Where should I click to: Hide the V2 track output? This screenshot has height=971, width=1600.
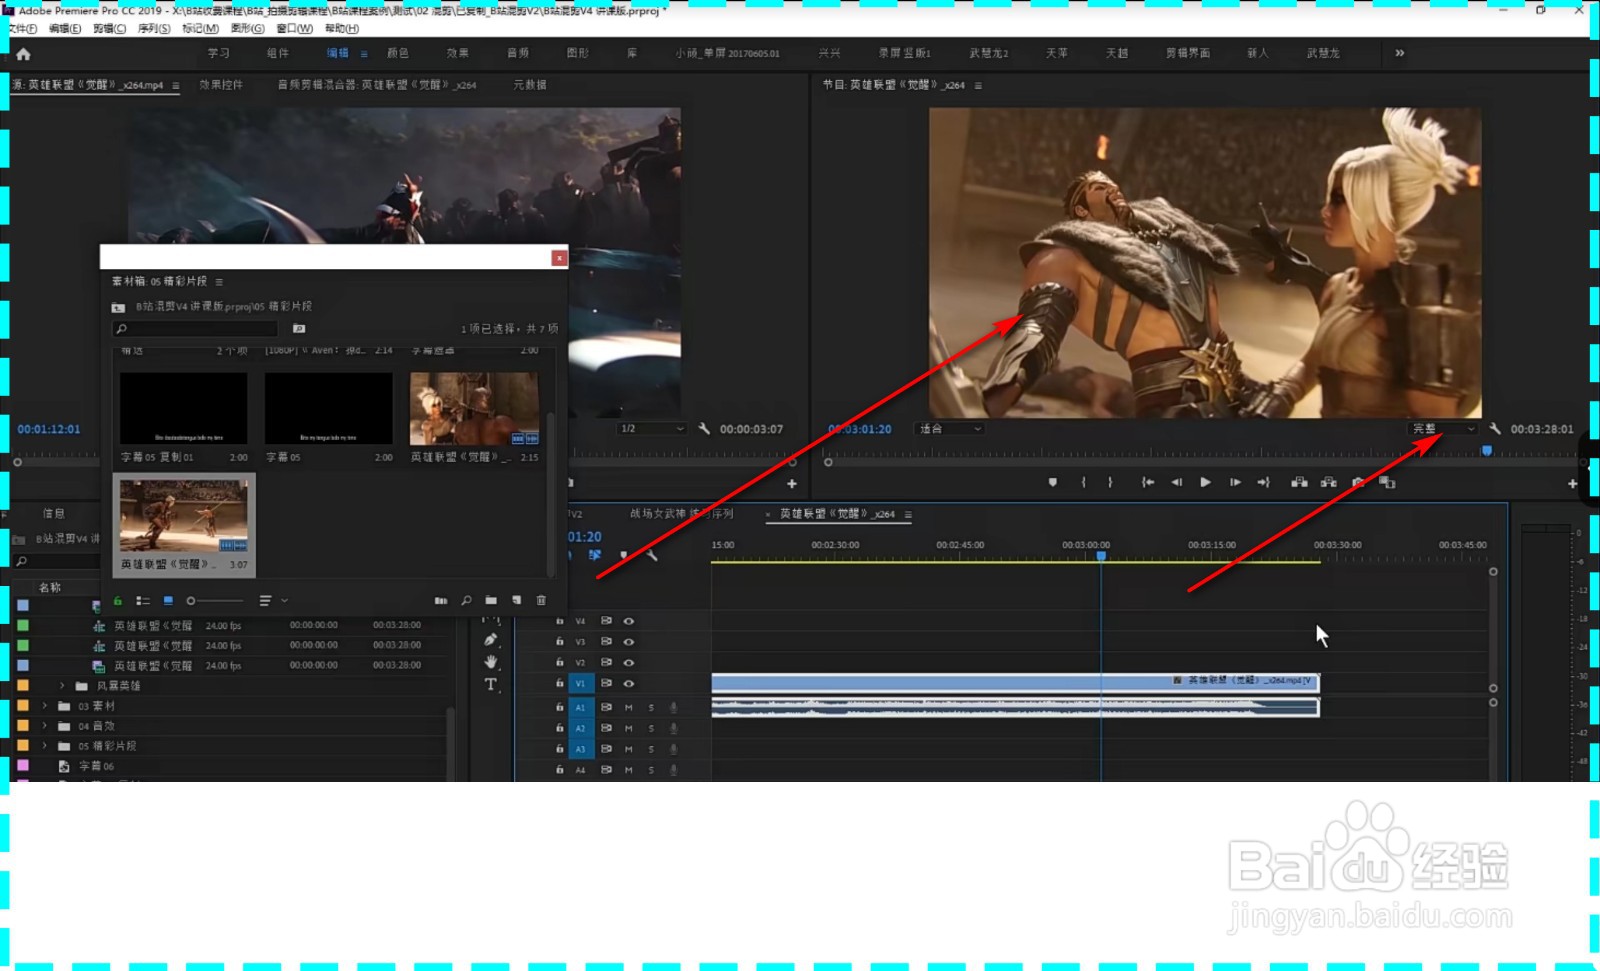point(629,663)
